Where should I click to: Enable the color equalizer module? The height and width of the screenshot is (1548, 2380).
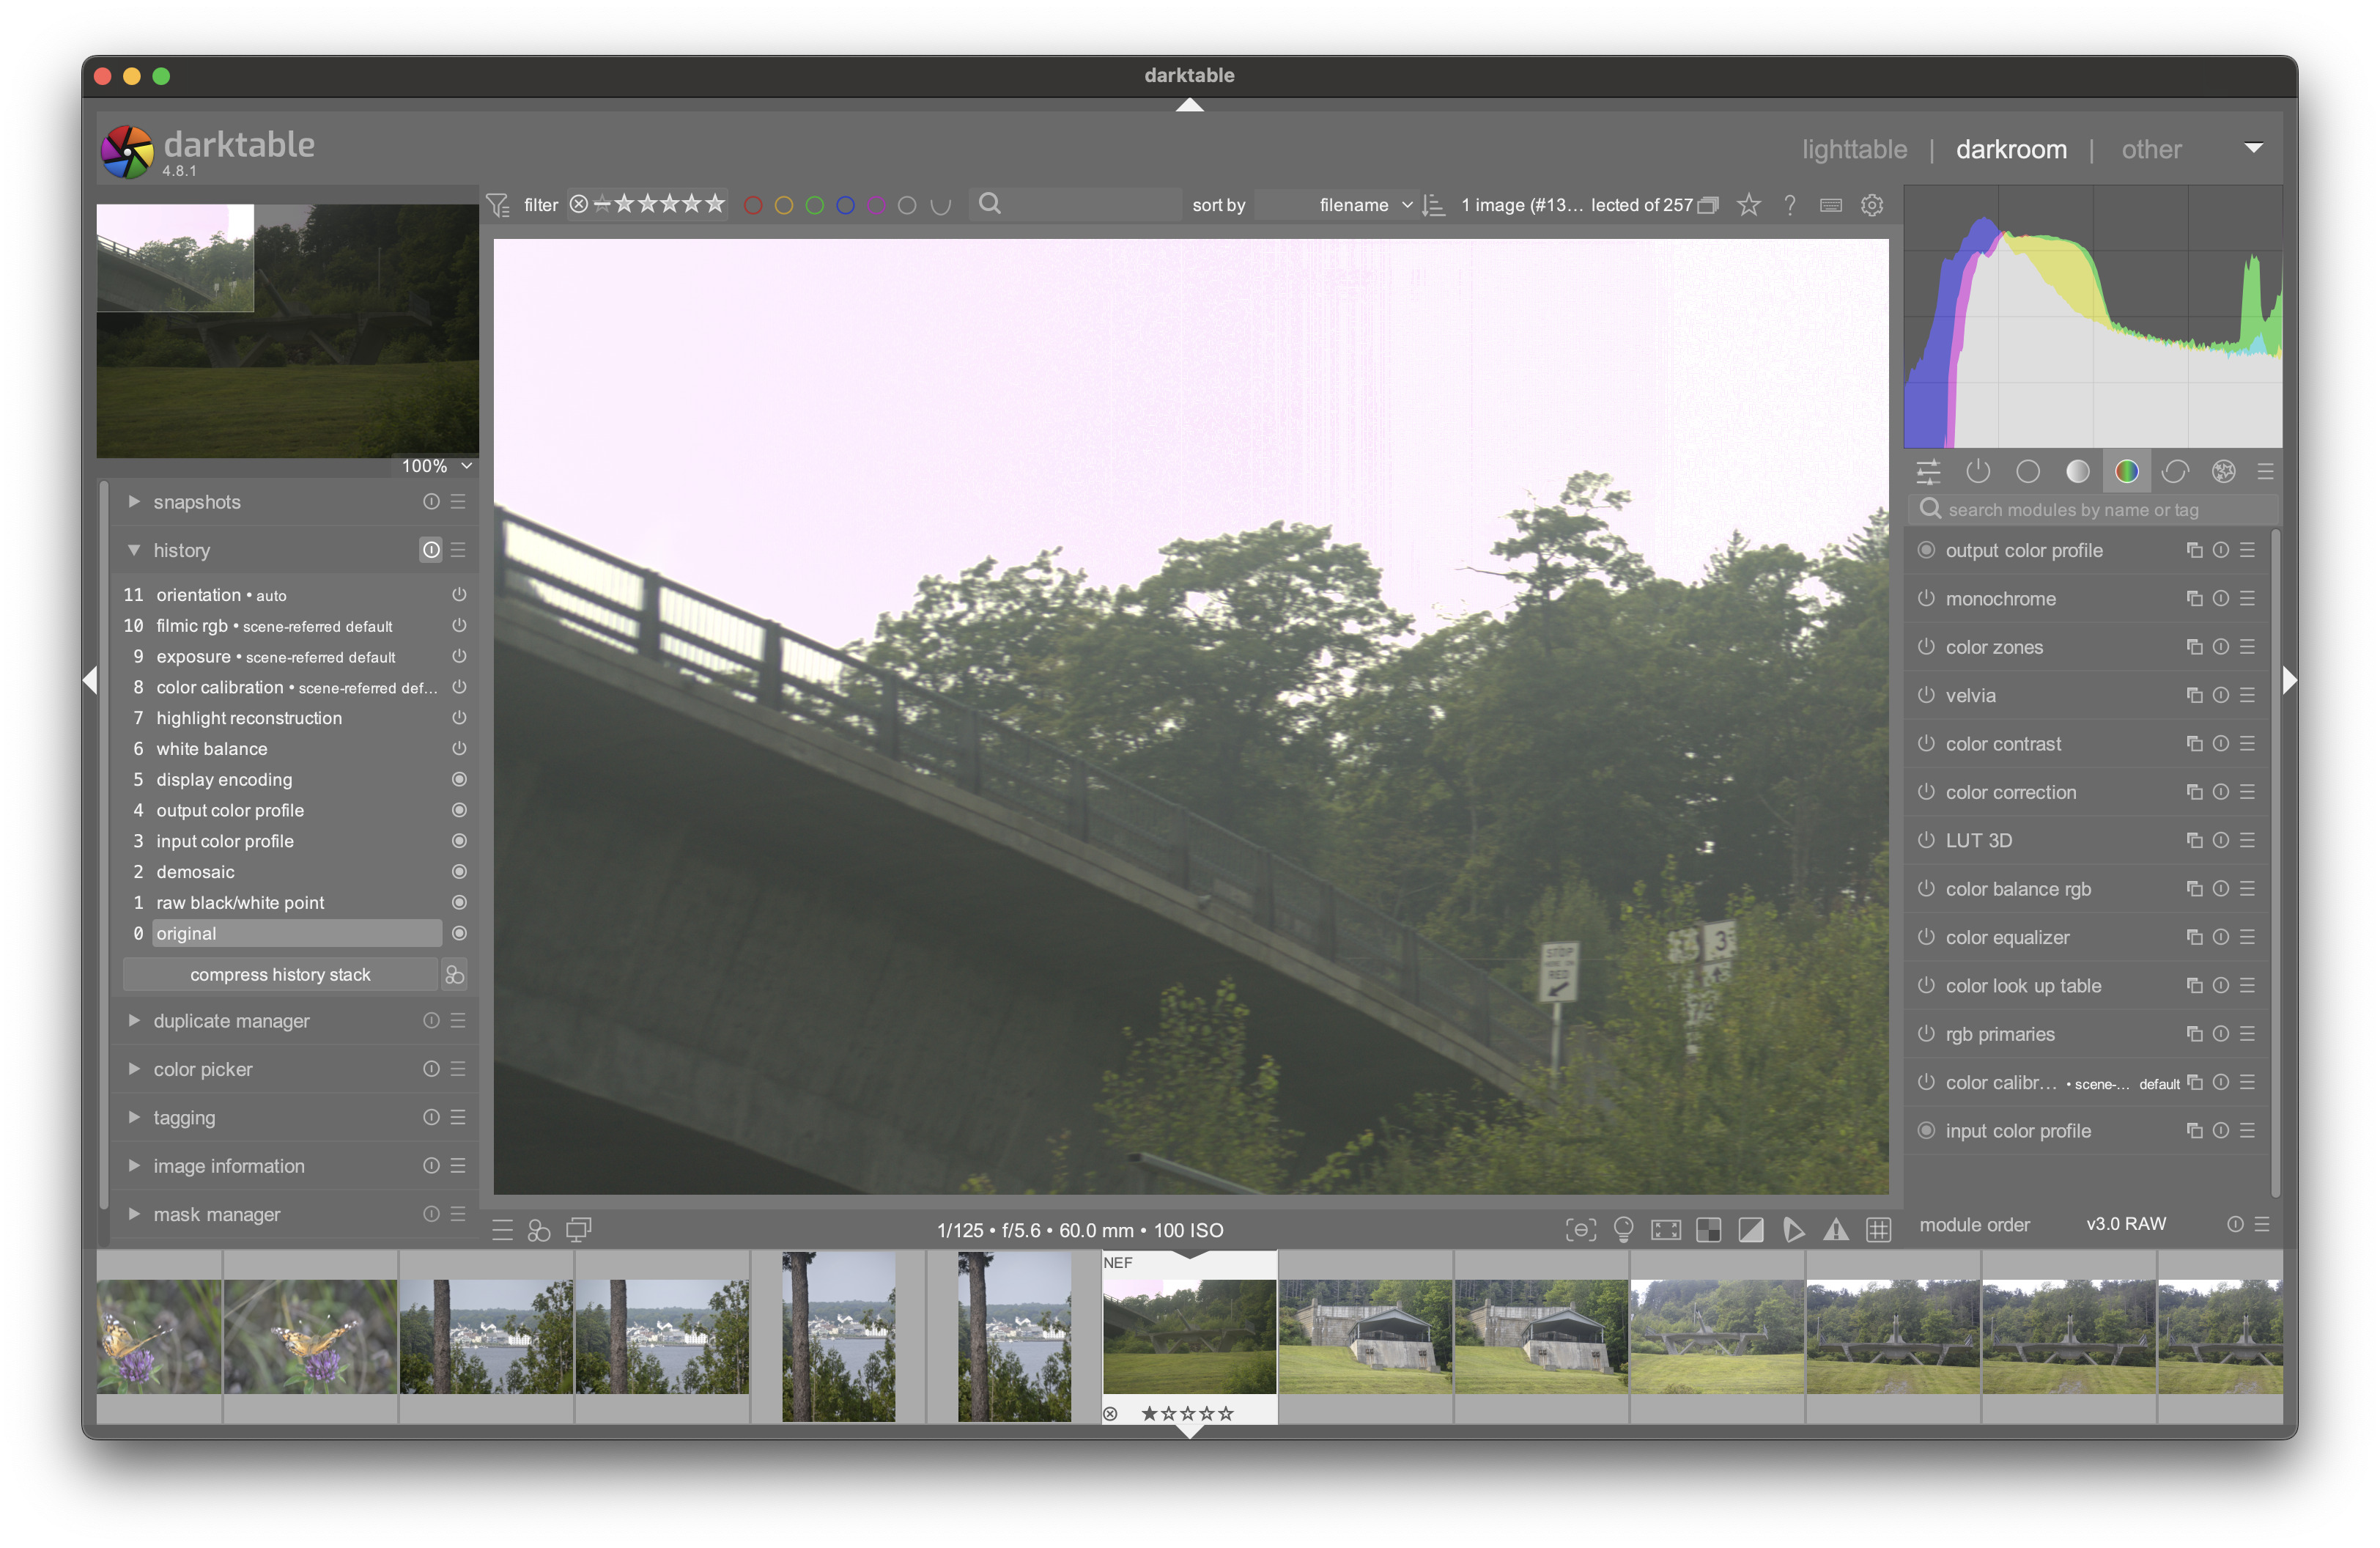pyautogui.click(x=1925, y=937)
